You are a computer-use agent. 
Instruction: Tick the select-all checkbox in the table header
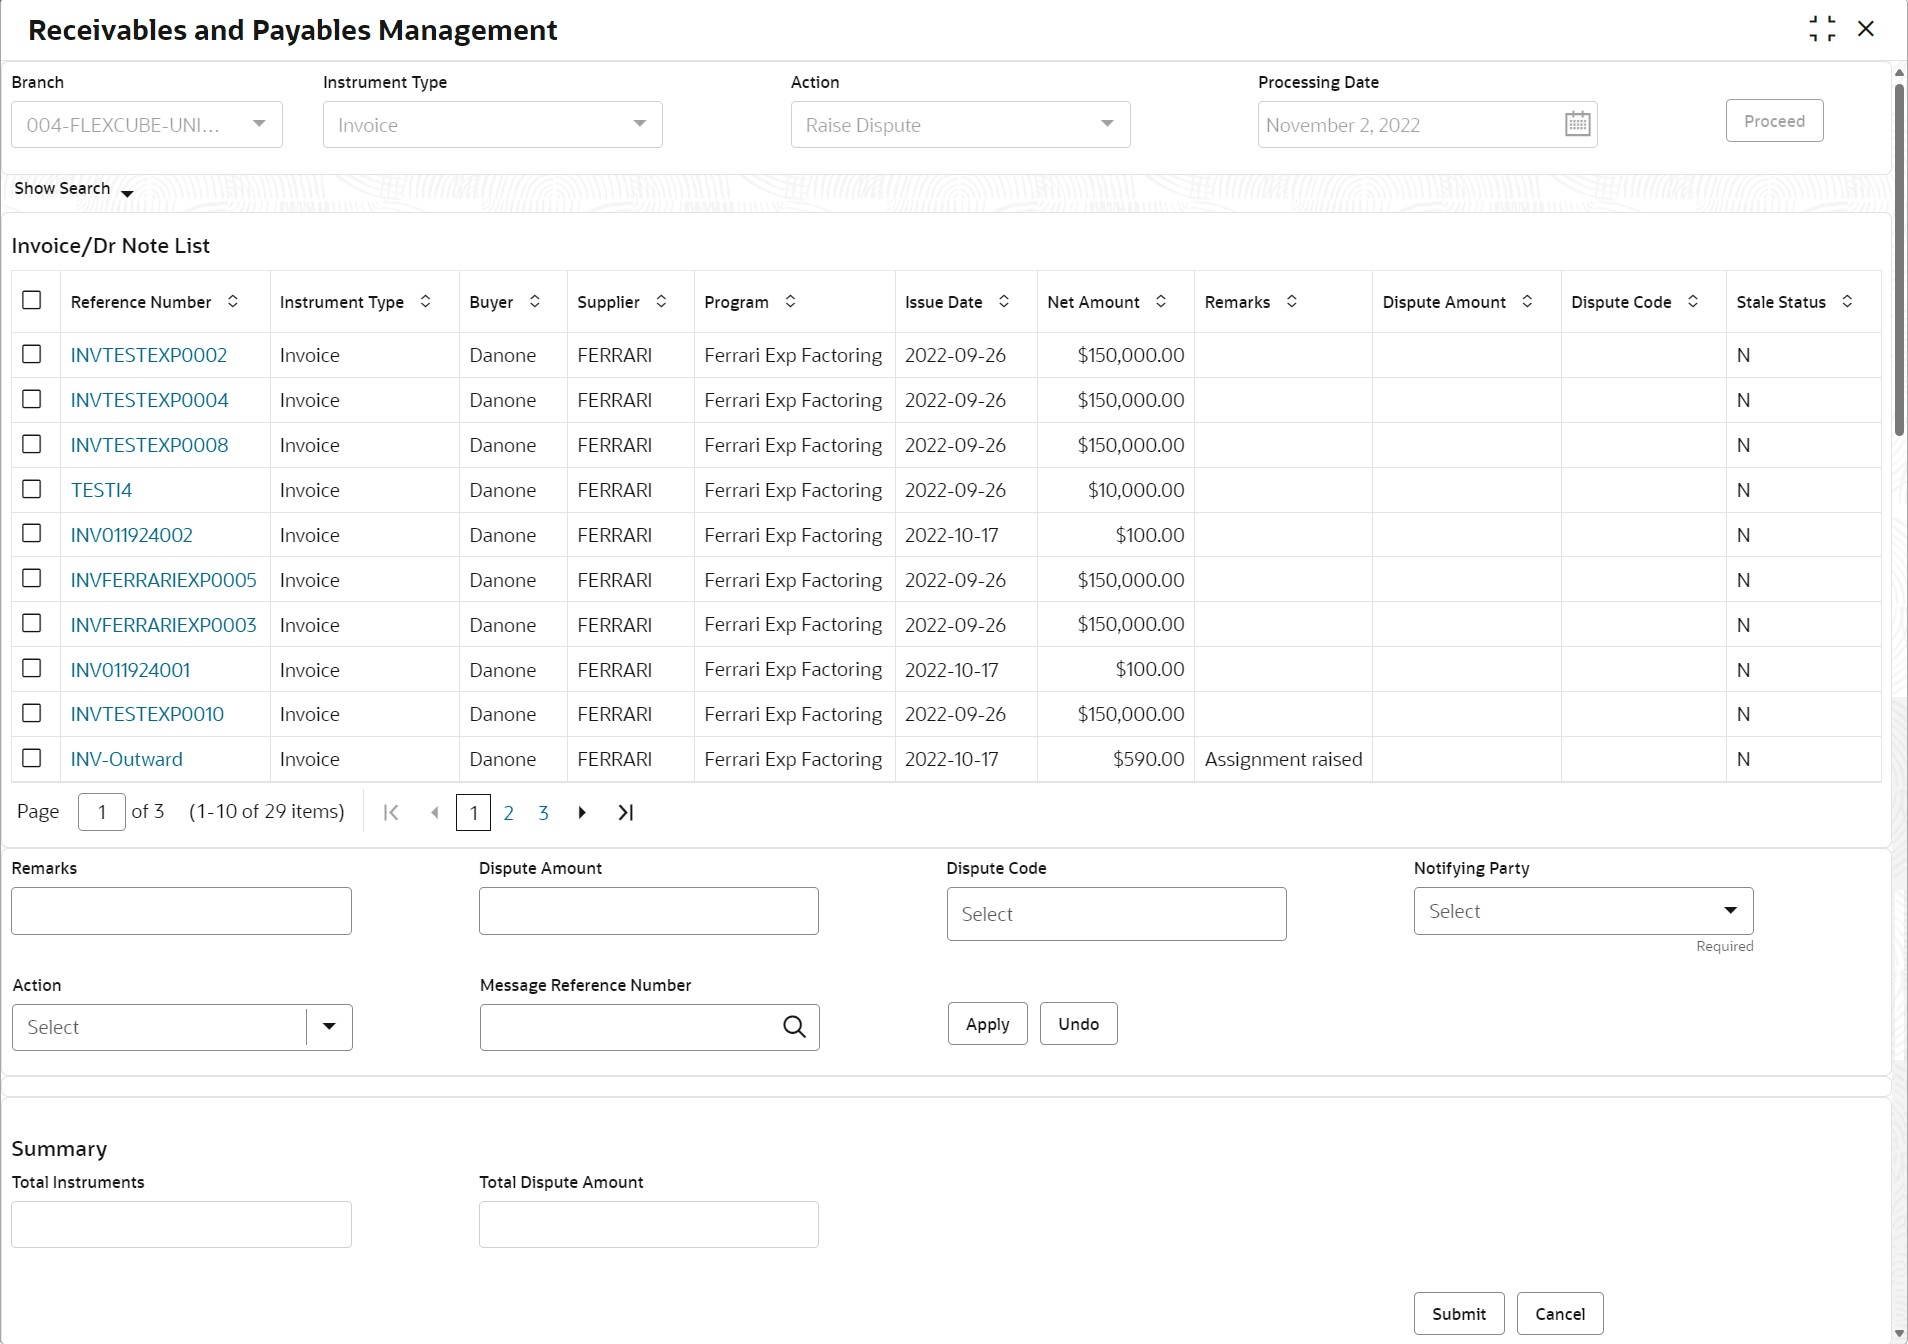[x=32, y=300]
